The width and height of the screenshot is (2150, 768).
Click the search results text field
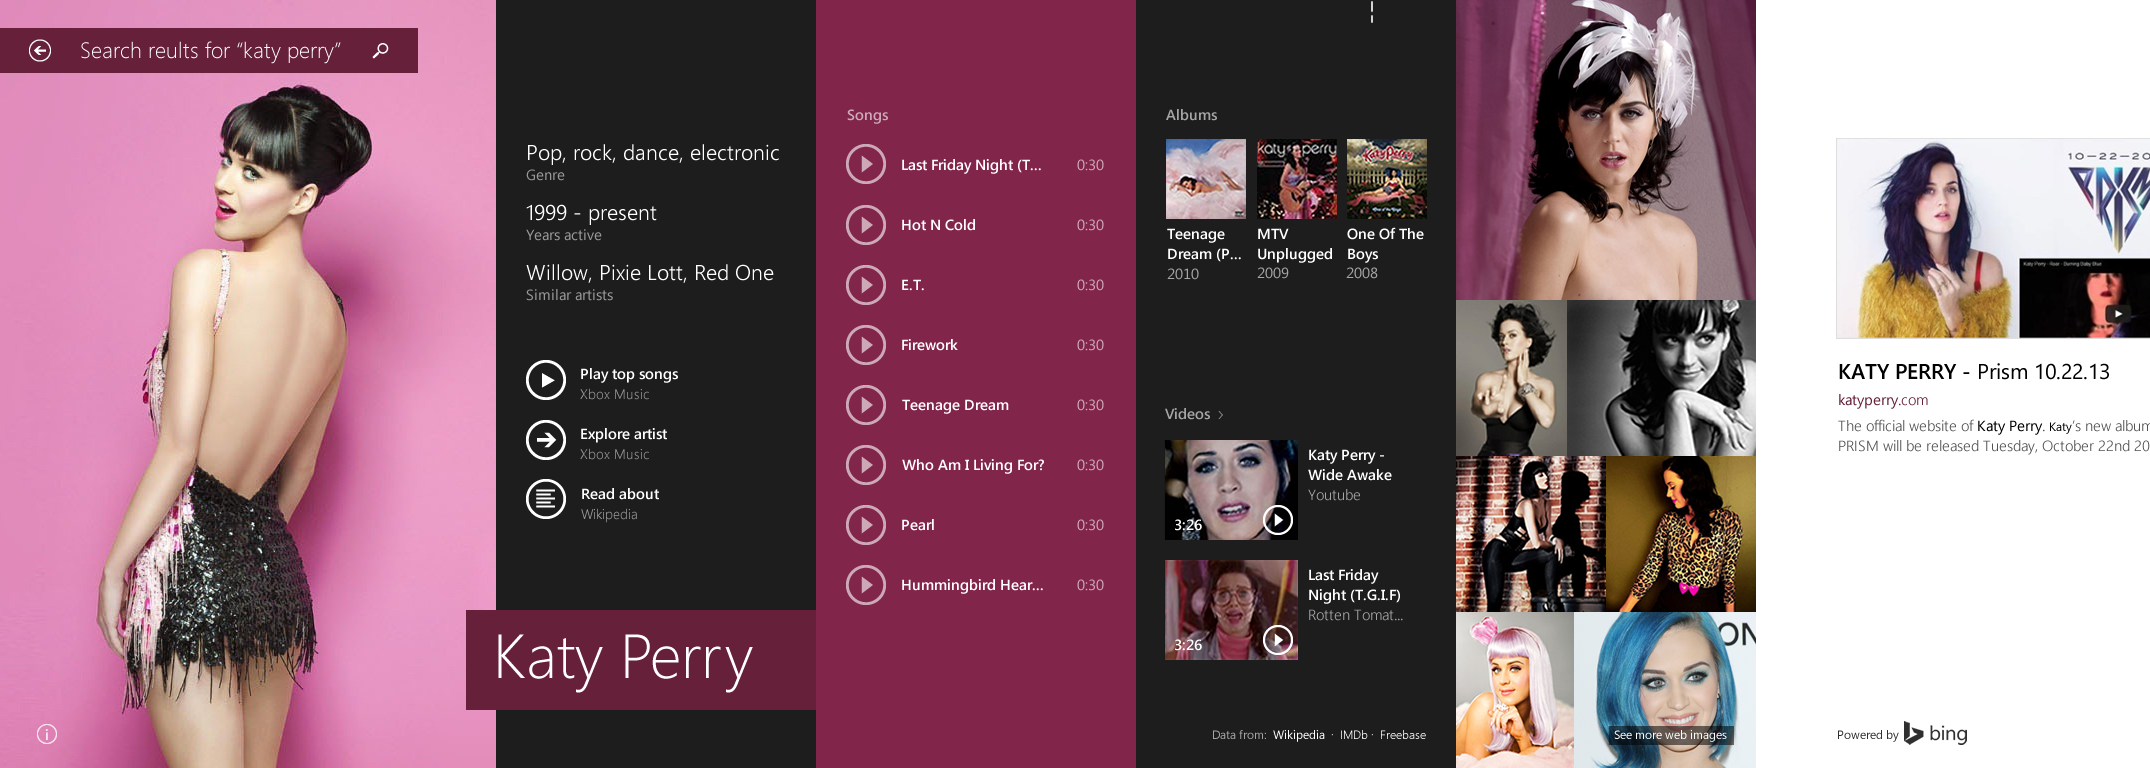(x=210, y=50)
